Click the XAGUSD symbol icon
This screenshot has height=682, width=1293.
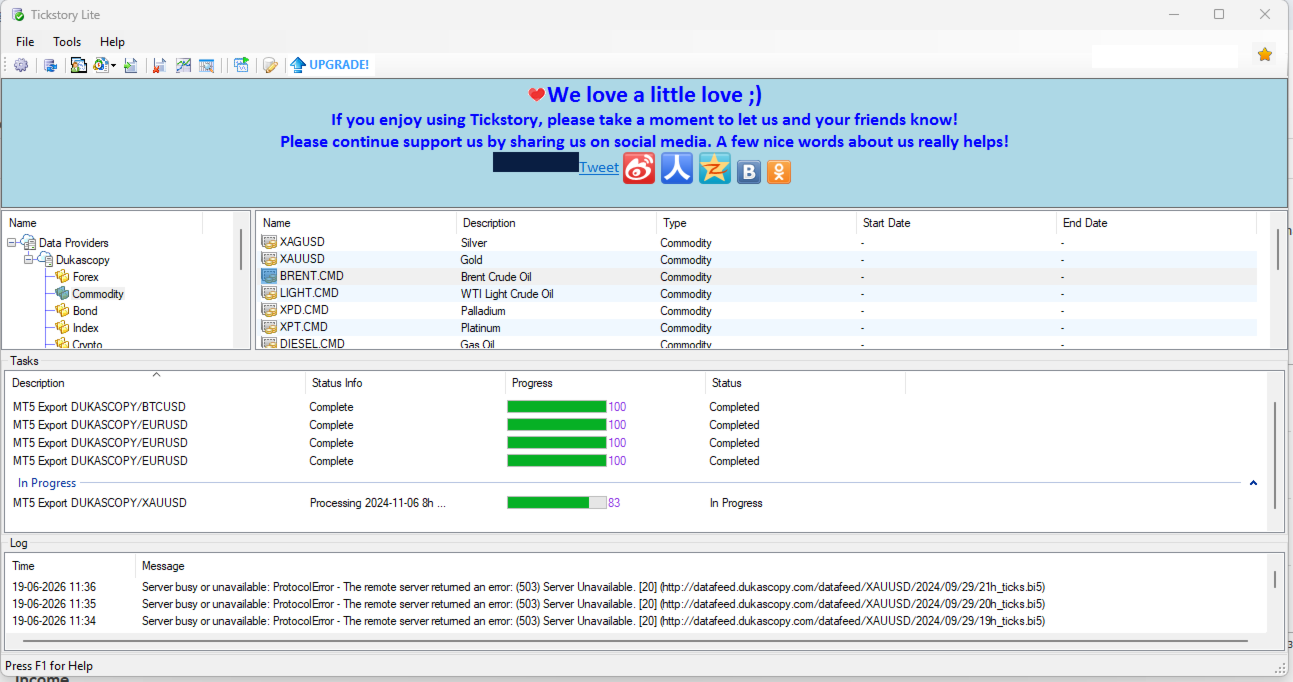coord(269,242)
